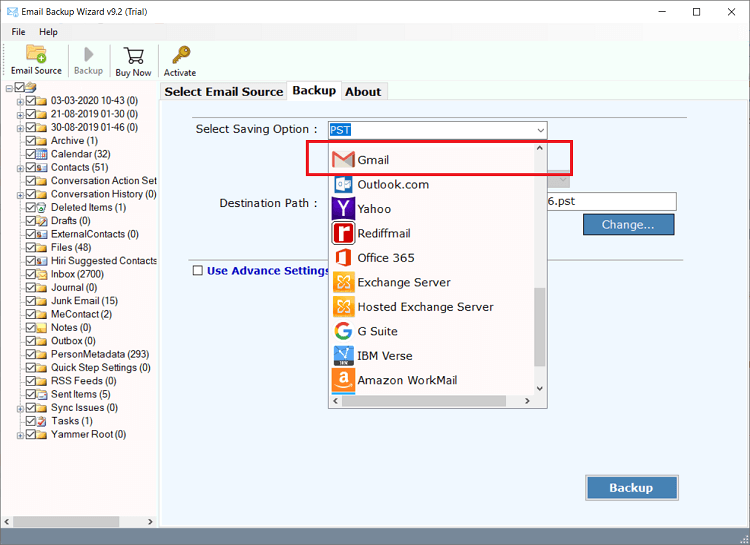Image resolution: width=750 pixels, height=545 pixels.
Task: Click the Inbox (2700) envelope icon
Action: tap(42, 274)
